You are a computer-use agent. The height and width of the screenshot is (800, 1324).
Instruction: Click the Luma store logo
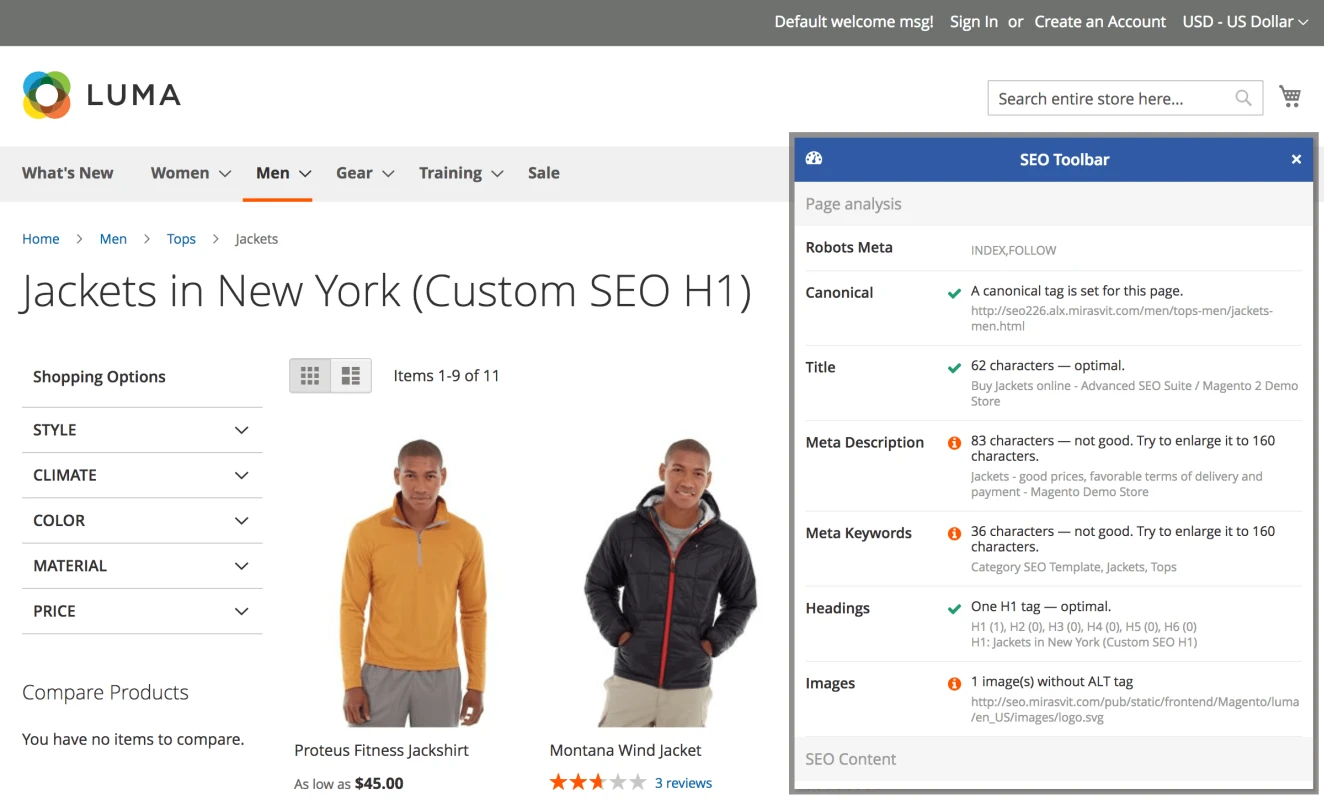[x=100, y=94]
